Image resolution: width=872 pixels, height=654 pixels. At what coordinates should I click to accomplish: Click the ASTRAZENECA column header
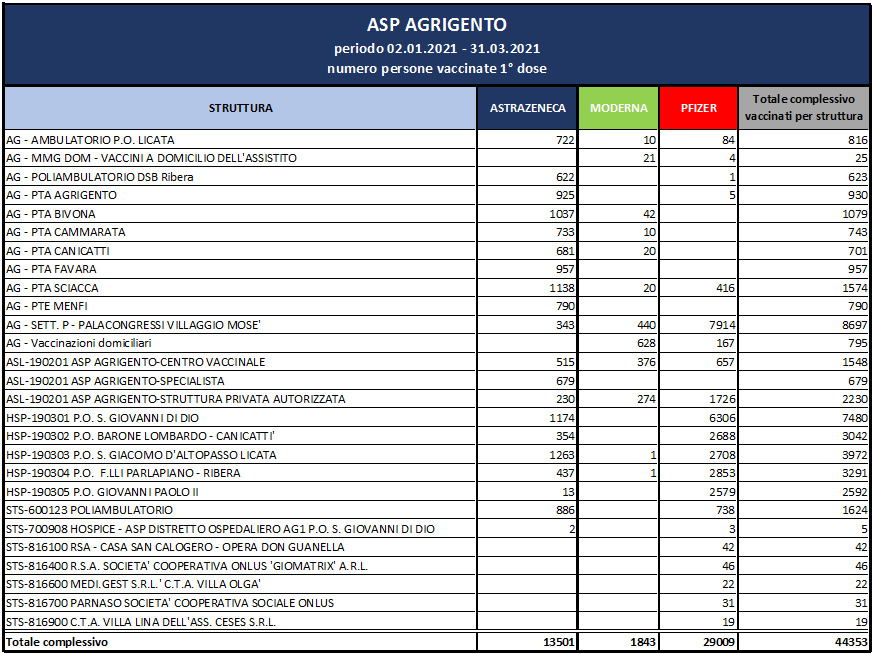tap(527, 108)
